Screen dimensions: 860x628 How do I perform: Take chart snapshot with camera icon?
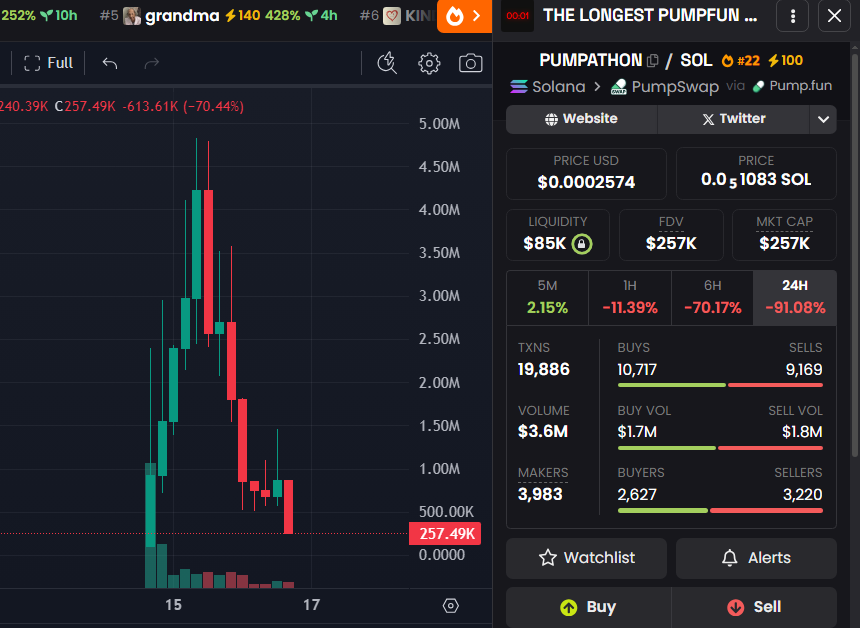(x=471, y=64)
